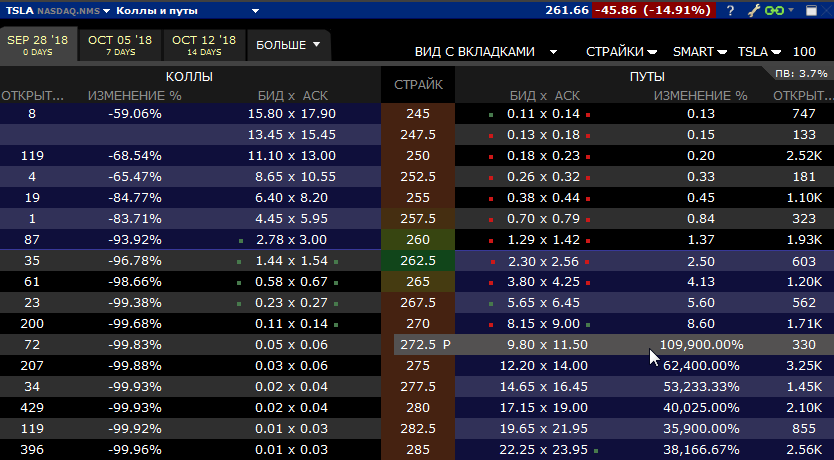The height and width of the screenshot is (460, 834).
Task: Select the SEP 28 '18 expiration tab
Action: [39, 45]
